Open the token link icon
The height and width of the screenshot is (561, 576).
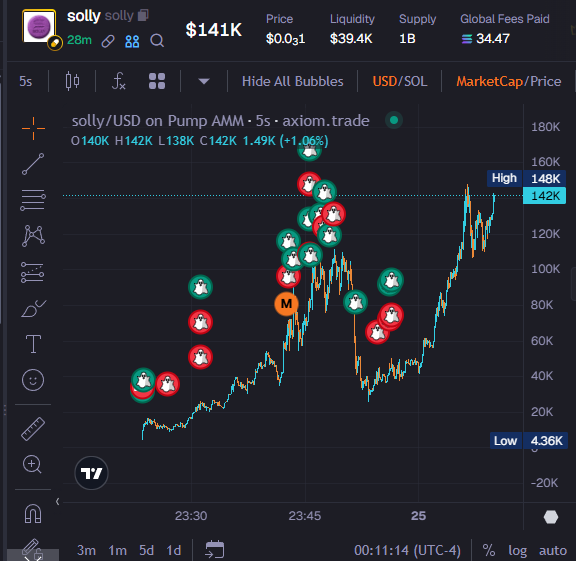[x=108, y=41]
